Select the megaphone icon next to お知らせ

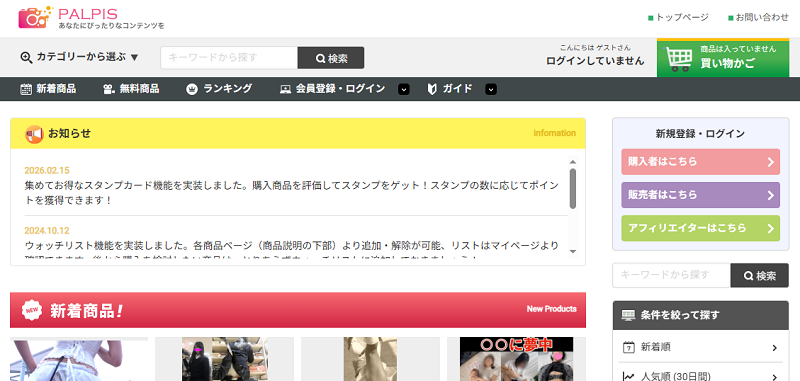click(34, 134)
